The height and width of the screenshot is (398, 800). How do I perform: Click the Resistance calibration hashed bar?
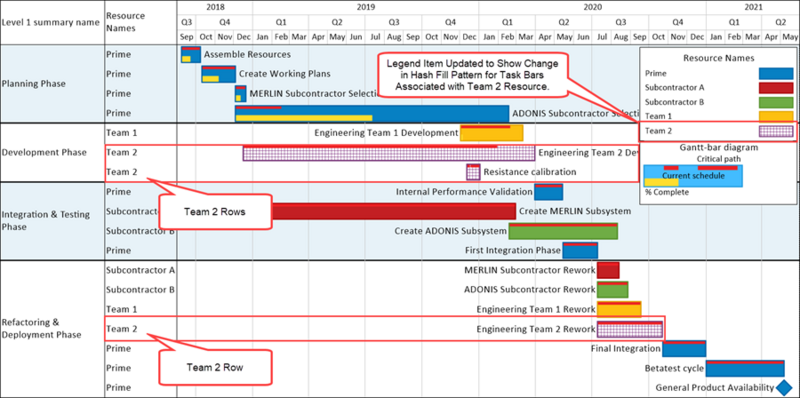(x=473, y=172)
